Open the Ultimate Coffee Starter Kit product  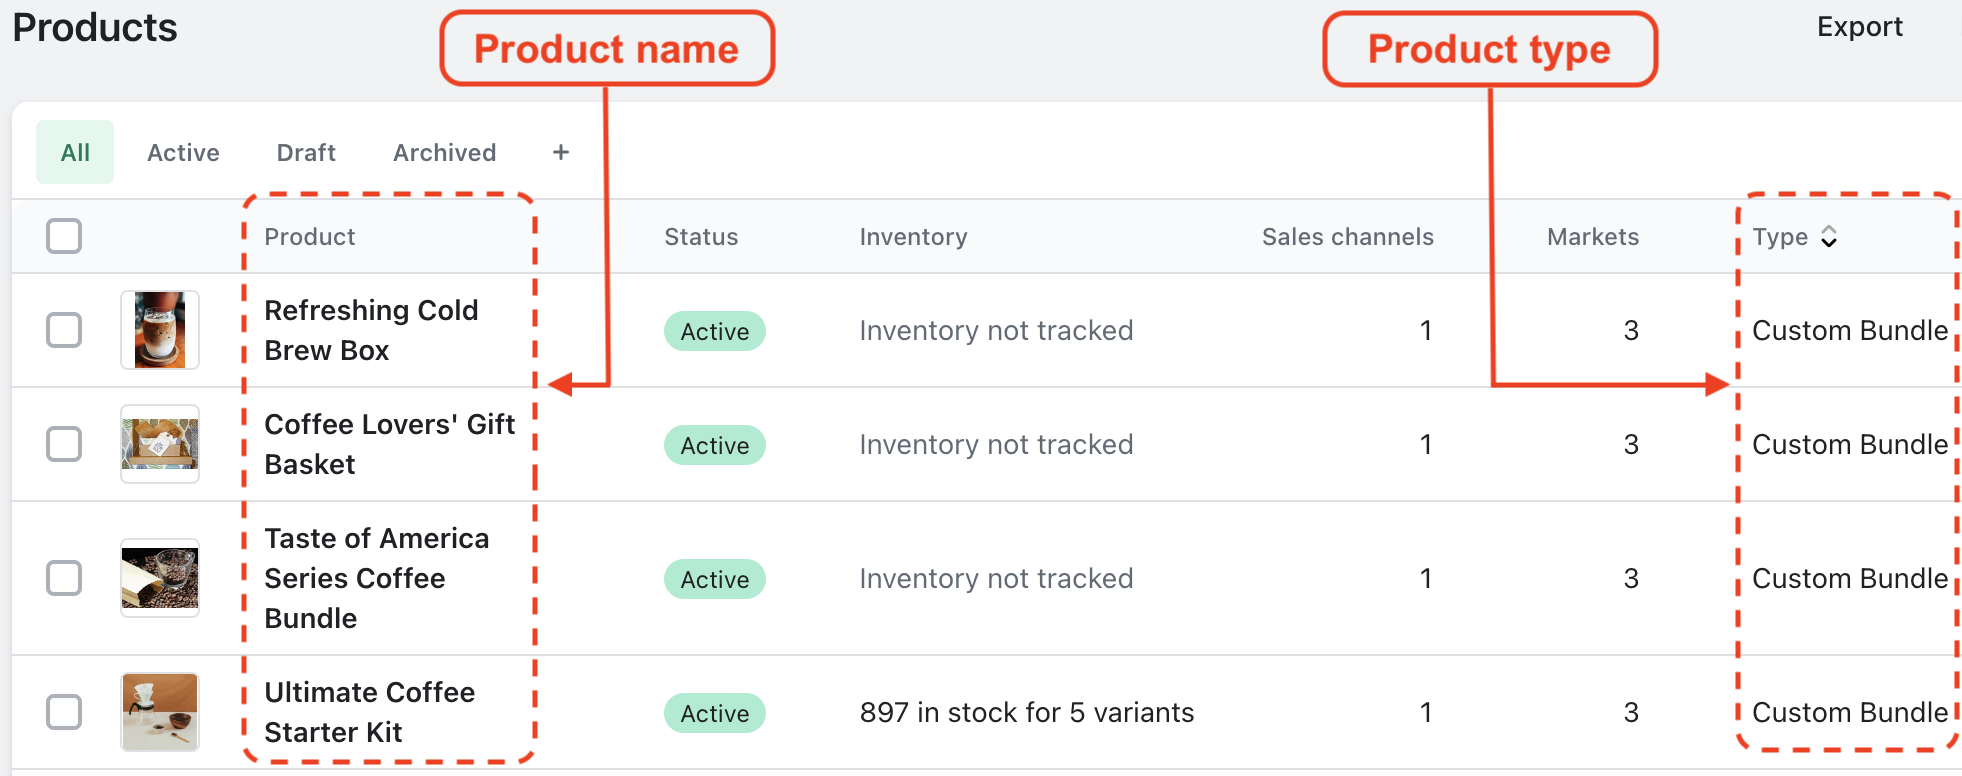pyautogui.click(x=369, y=712)
